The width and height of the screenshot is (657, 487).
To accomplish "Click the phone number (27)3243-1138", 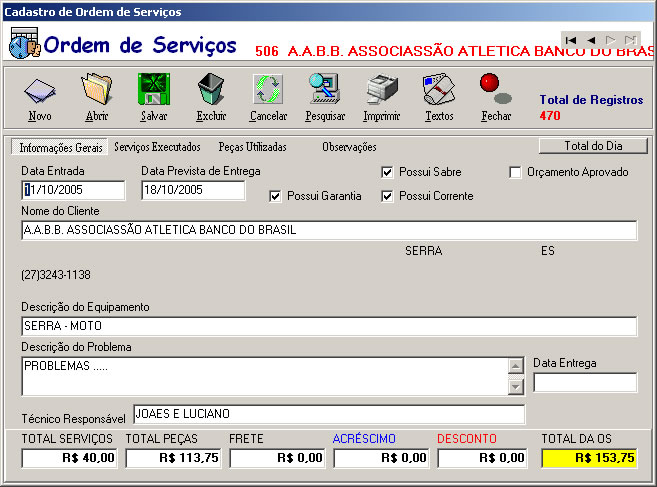I will [56, 275].
